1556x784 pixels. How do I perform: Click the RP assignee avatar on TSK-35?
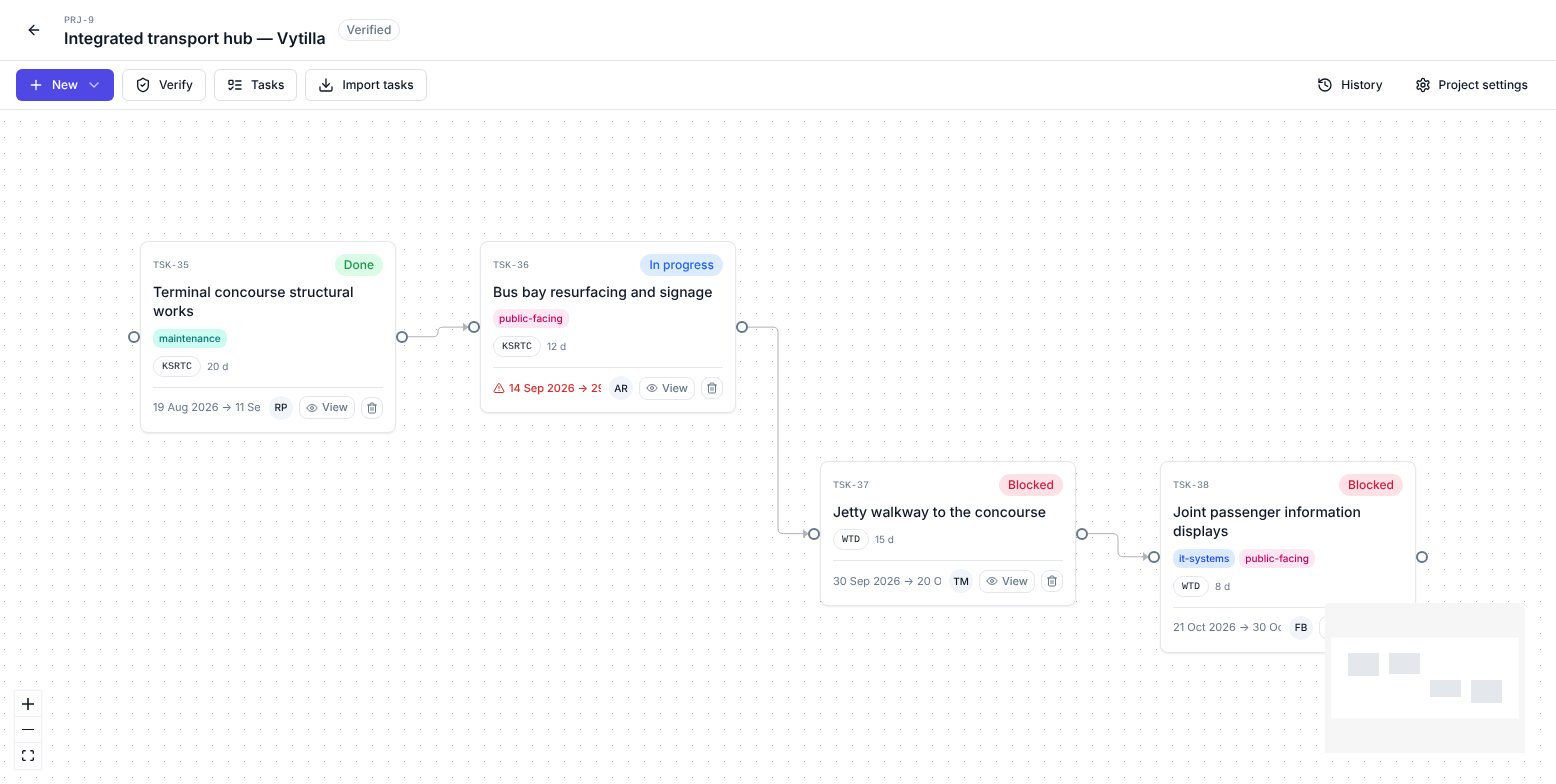(x=281, y=408)
